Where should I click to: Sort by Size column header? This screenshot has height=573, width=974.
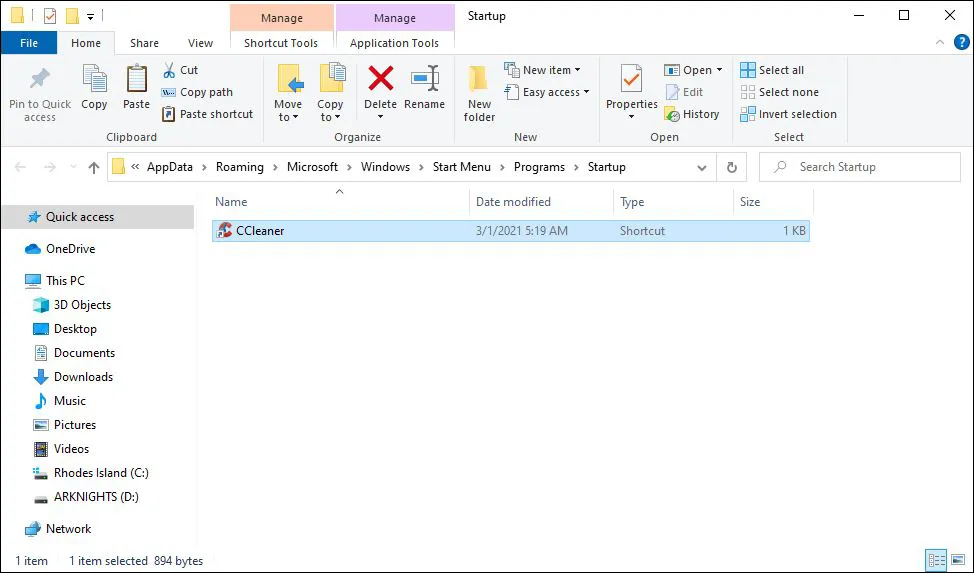click(x=773, y=201)
